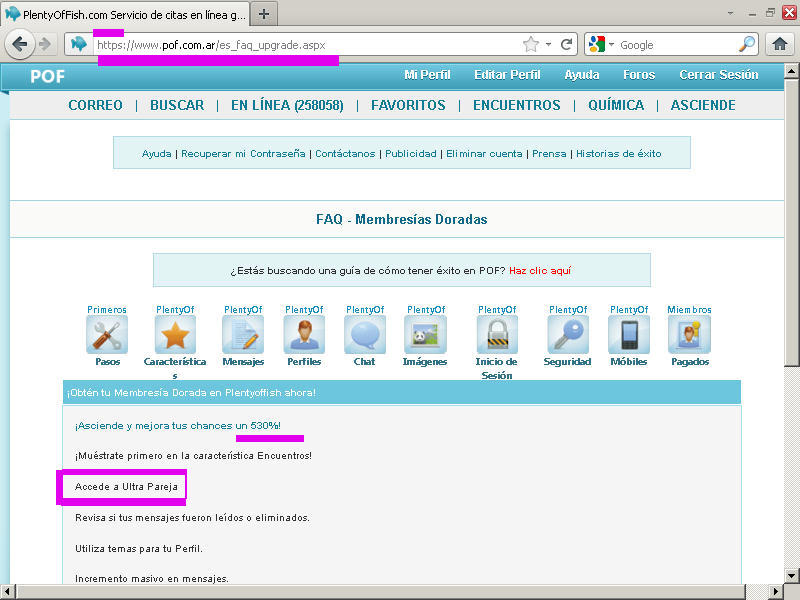Viewport: 800px width, 600px height.
Task: Click the Google search engine icon
Action: tap(596, 44)
